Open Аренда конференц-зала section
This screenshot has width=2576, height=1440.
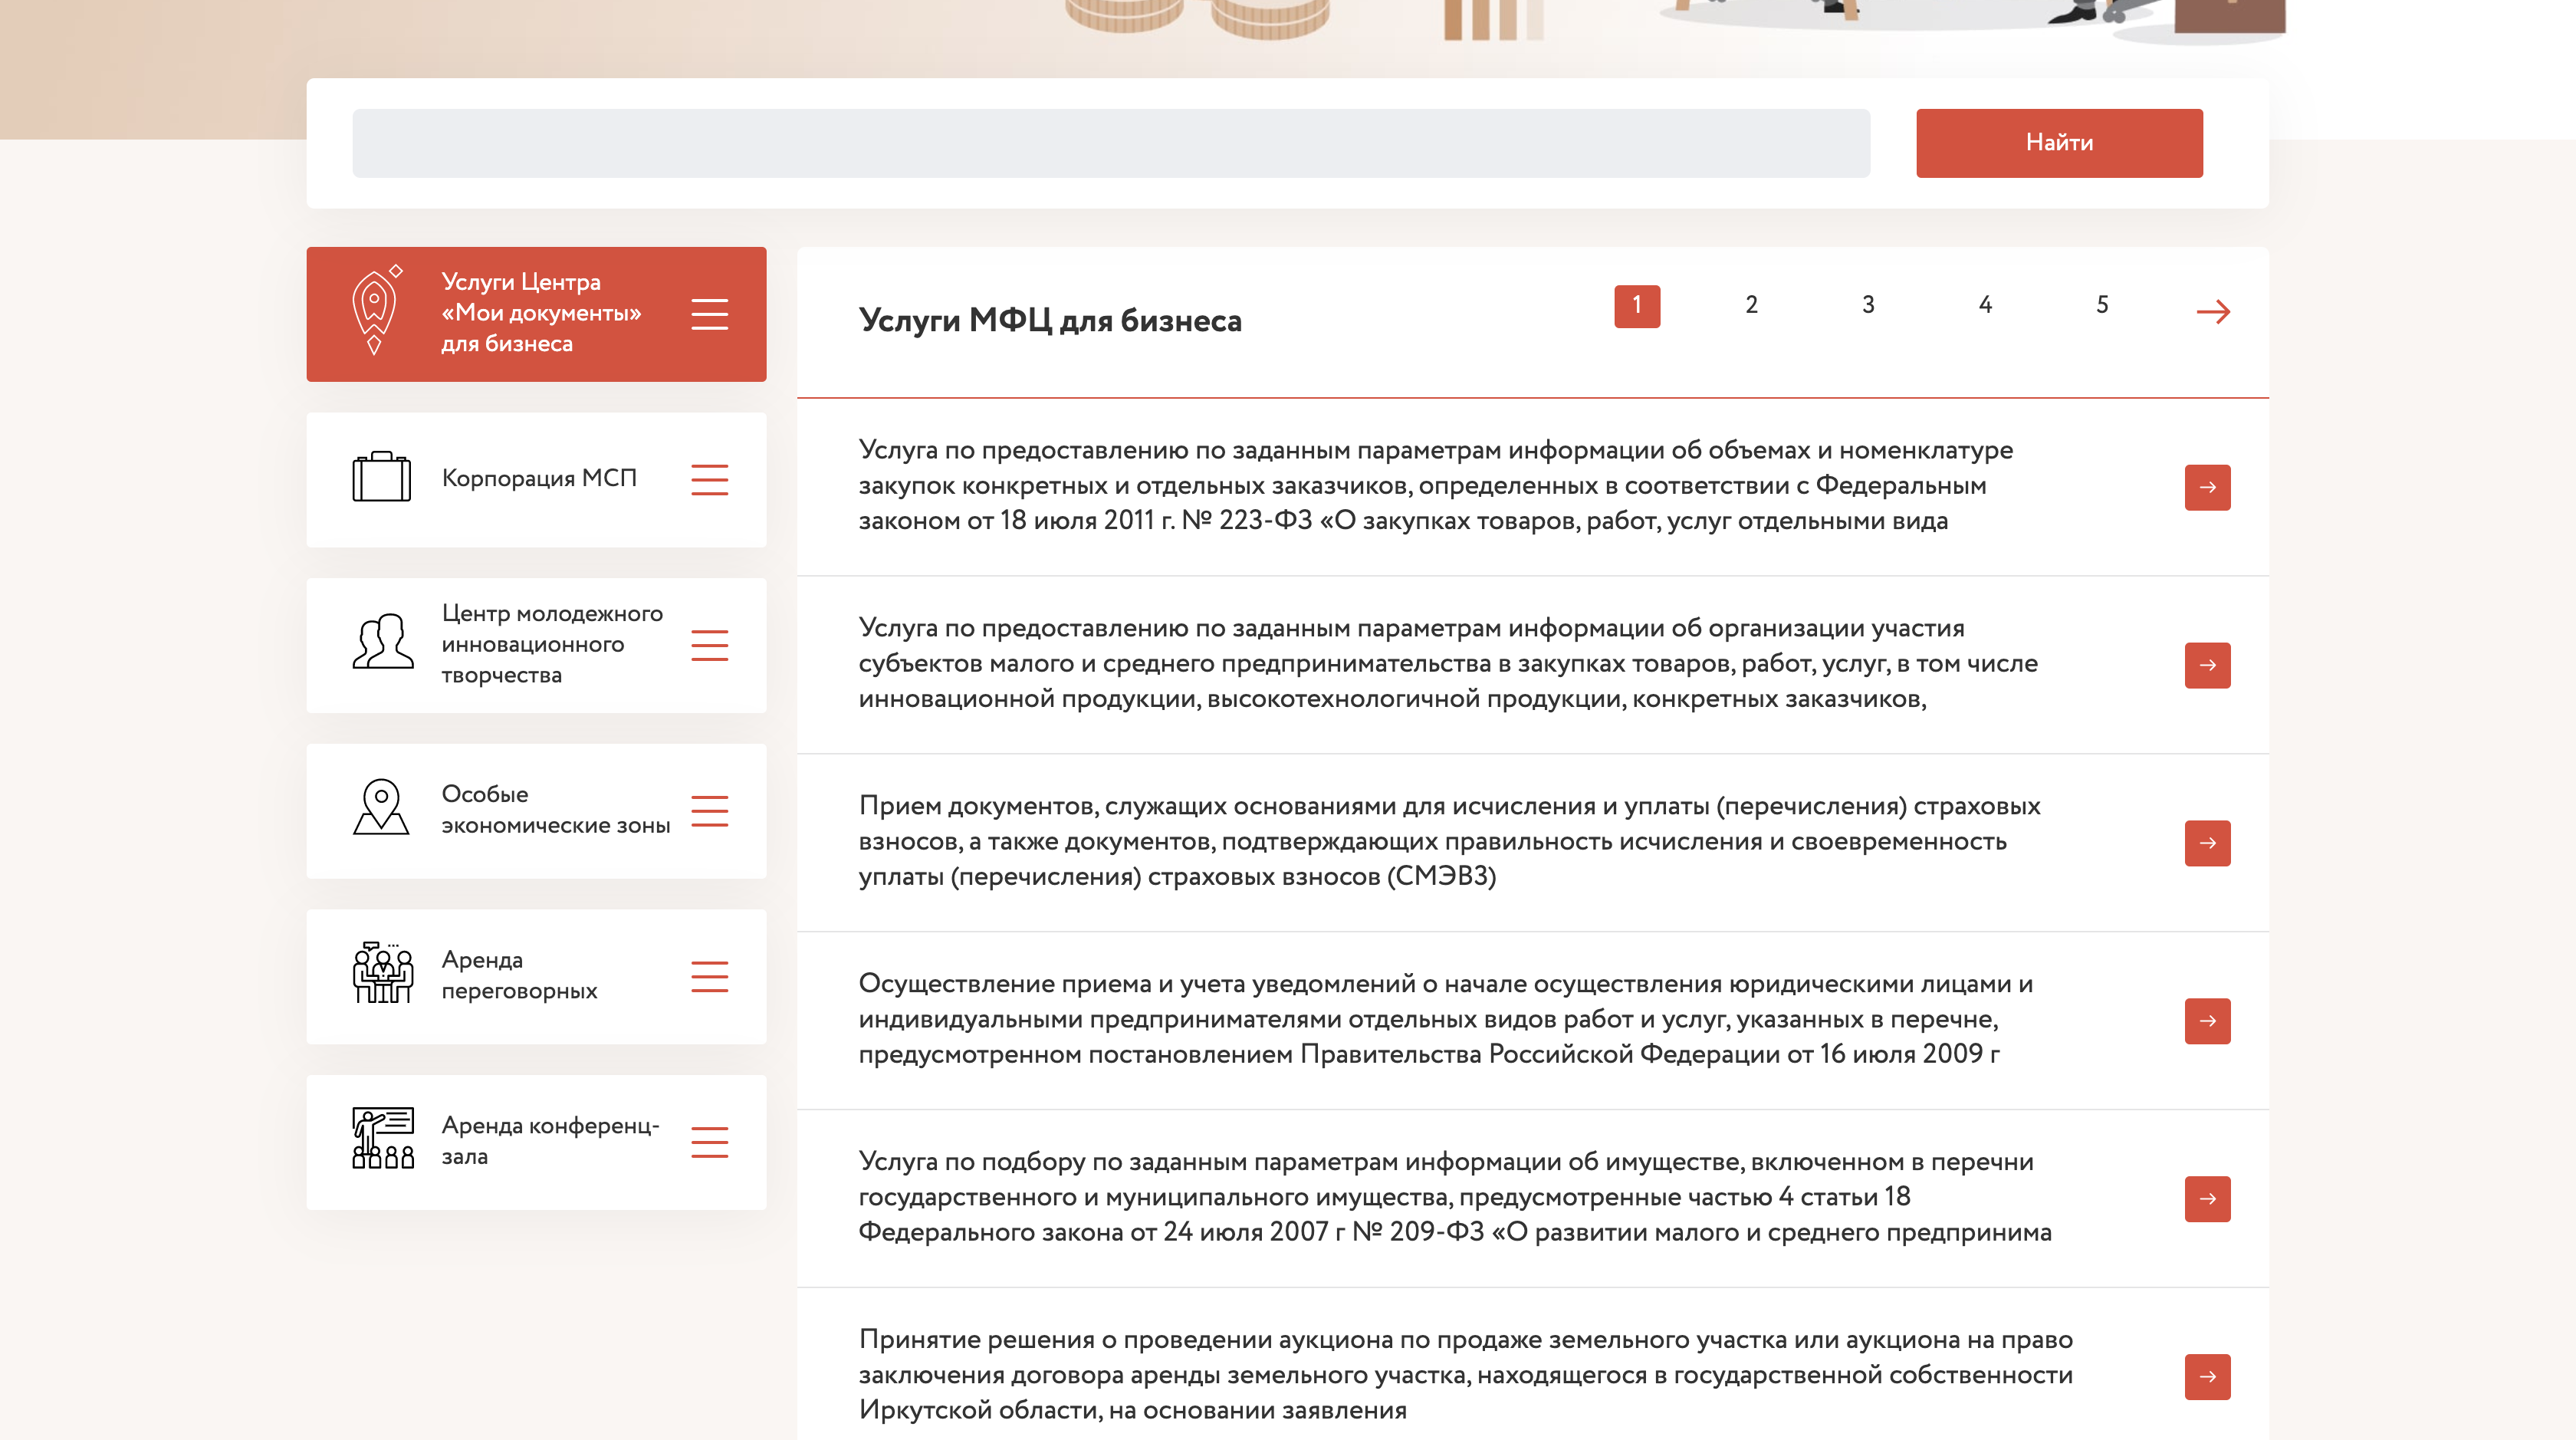[x=536, y=1142]
